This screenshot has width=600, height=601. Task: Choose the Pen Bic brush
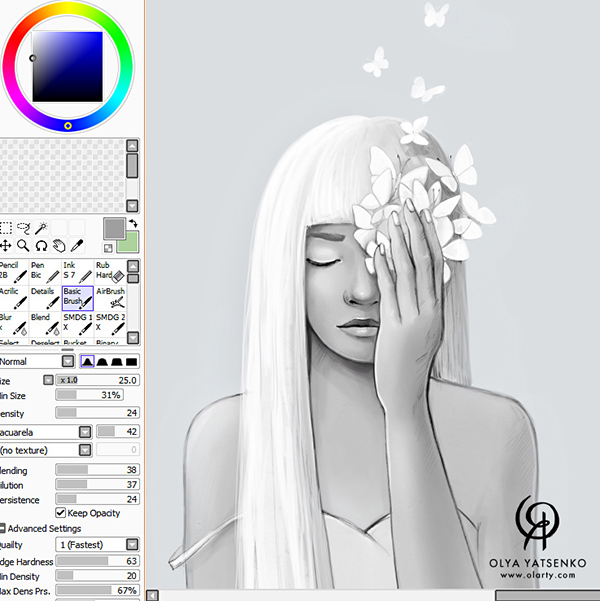(45, 272)
